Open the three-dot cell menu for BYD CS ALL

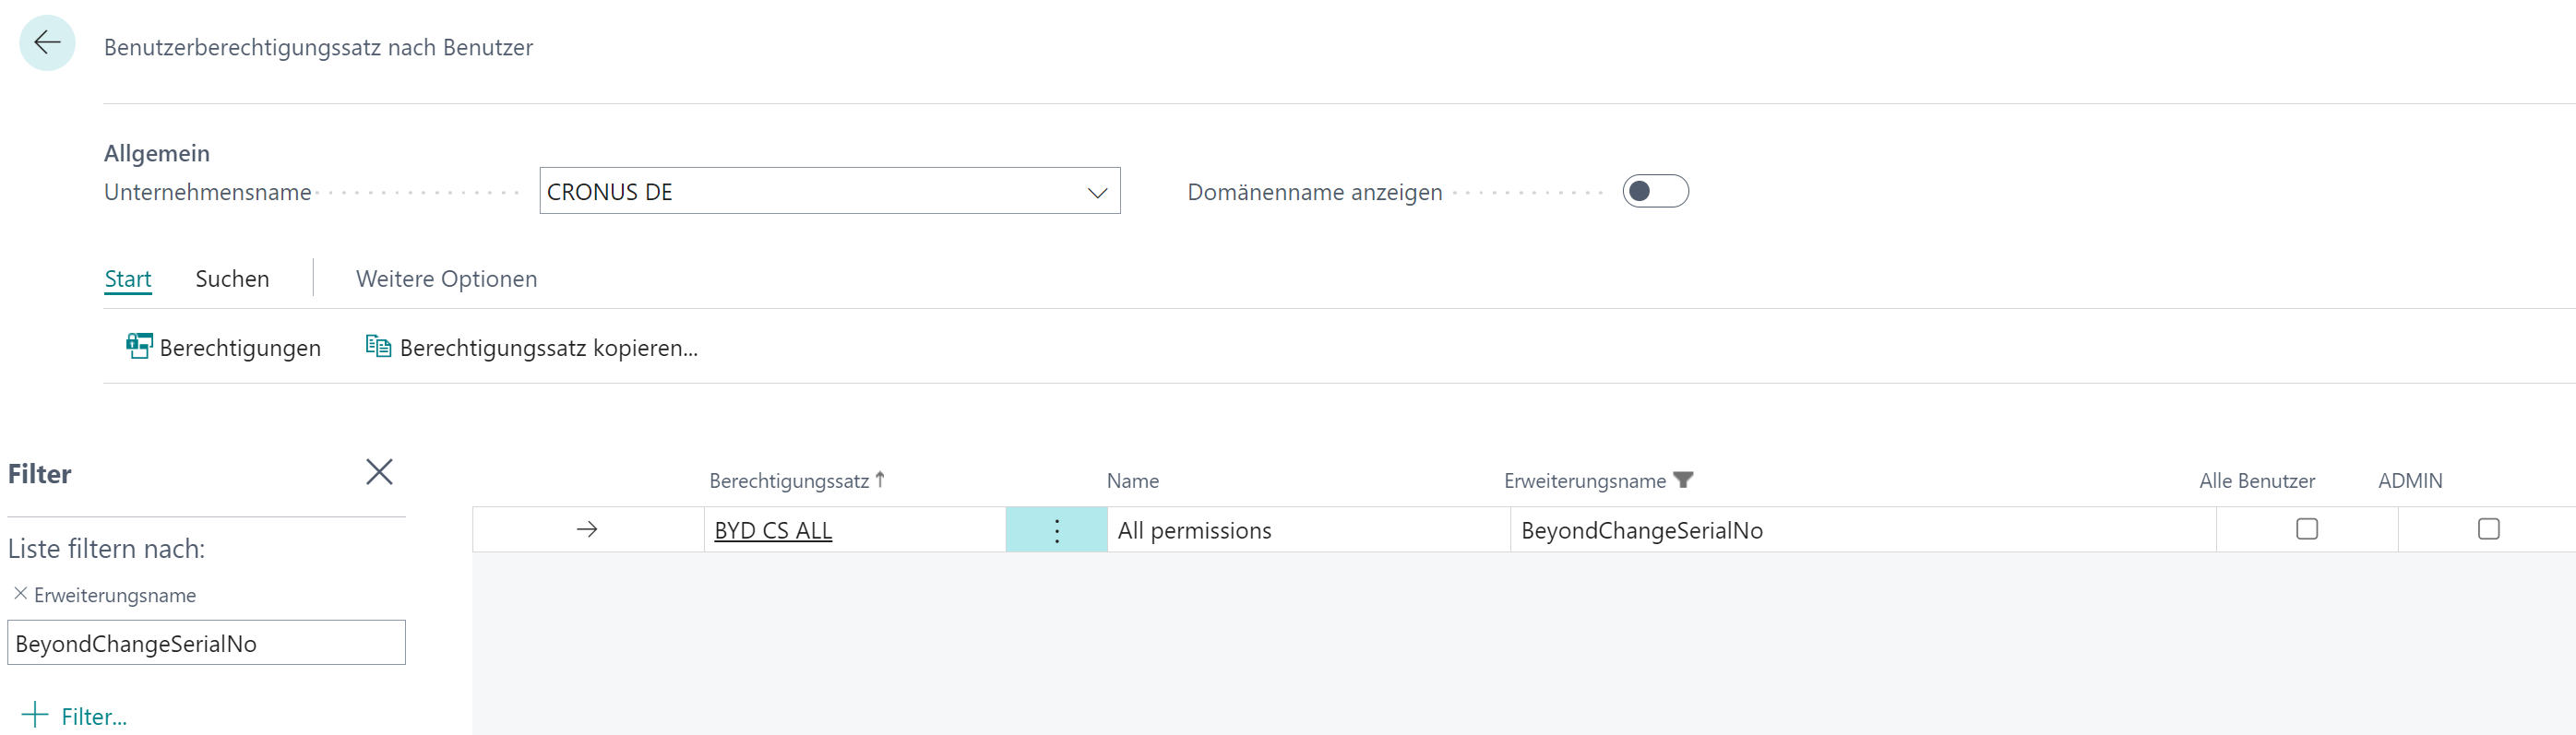click(x=1056, y=530)
